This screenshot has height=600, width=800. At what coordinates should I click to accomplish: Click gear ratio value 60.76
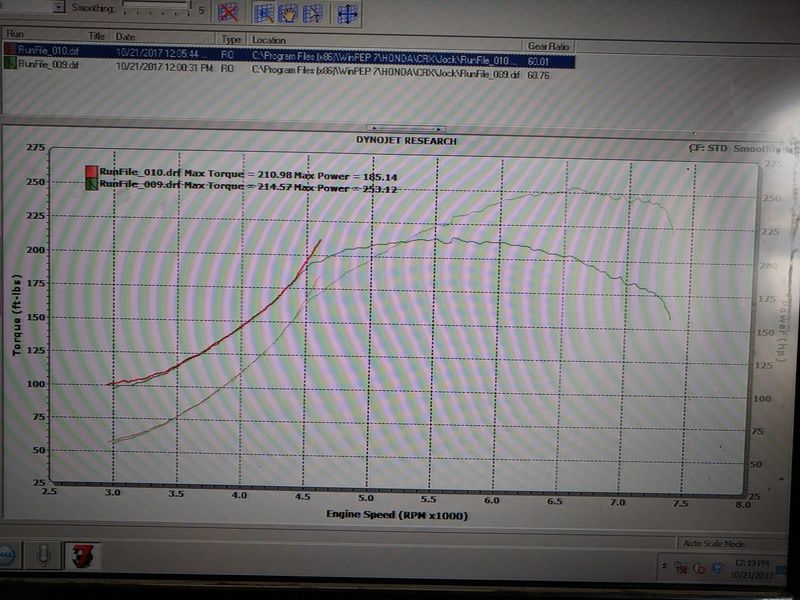(x=538, y=75)
